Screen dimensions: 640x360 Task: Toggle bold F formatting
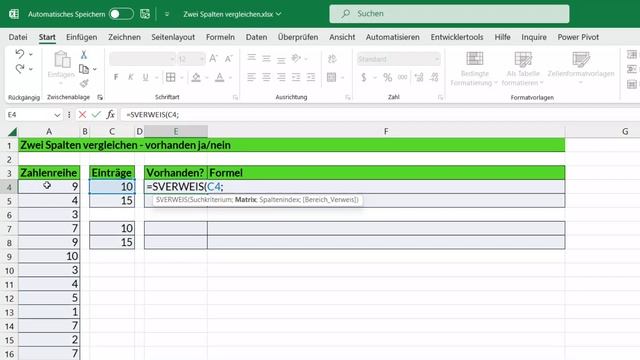tap(116, 77)
